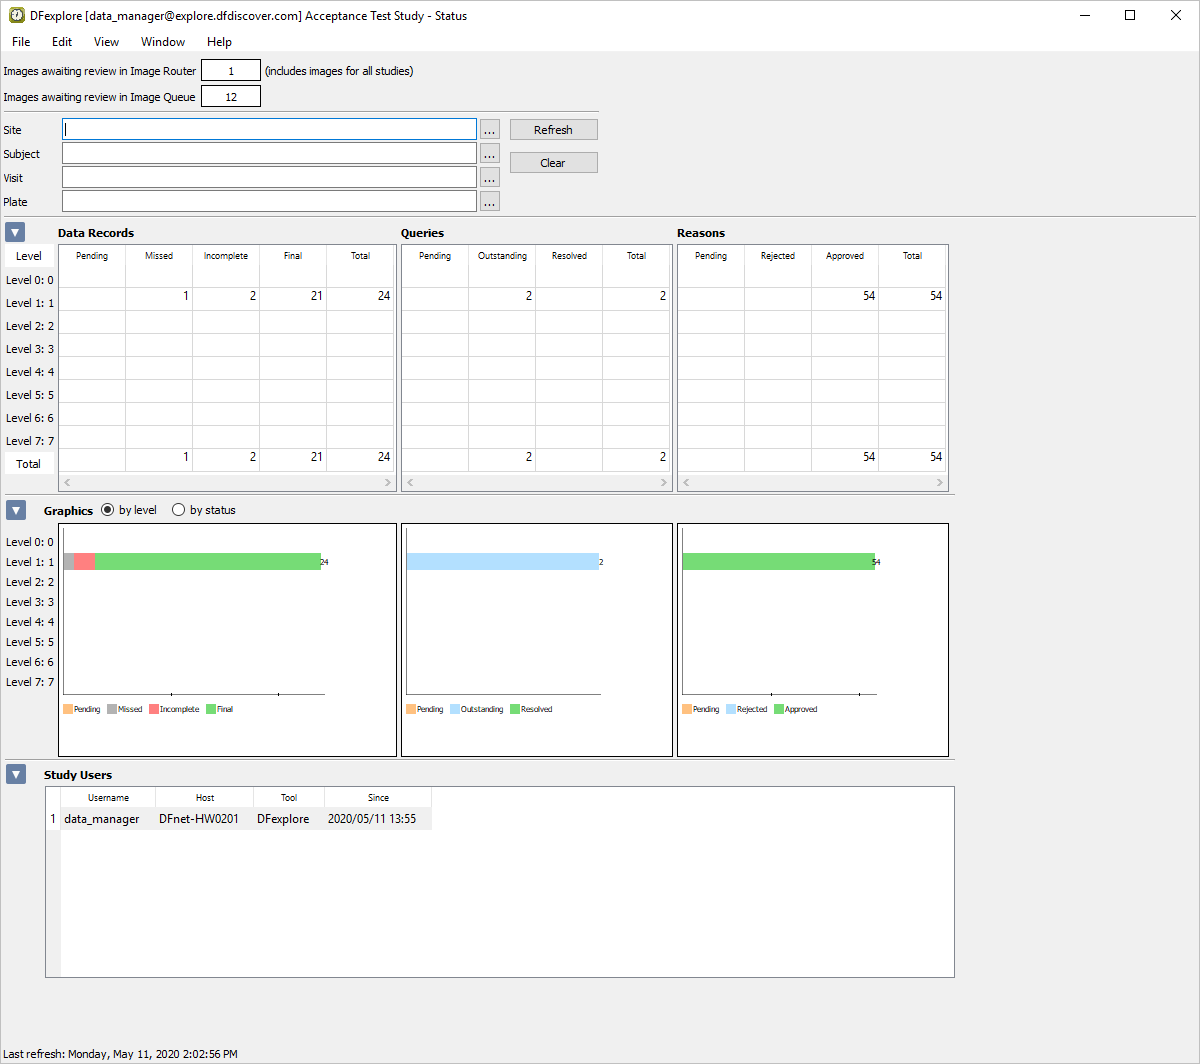This screenshot has width=1200, height=1064.
Task: Select the 'by status' graphics option
Action: pos(179,510)
